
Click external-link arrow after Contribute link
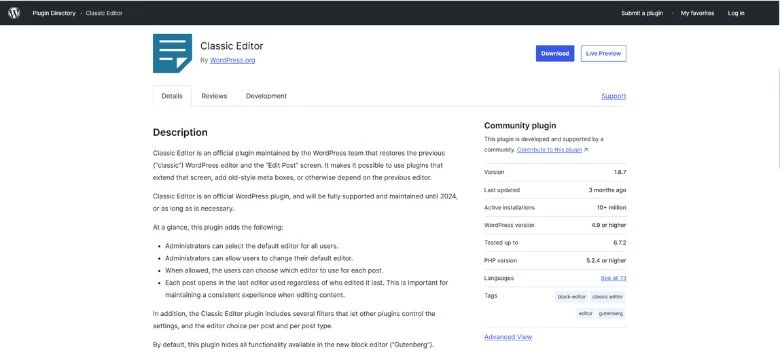(586, 150)
